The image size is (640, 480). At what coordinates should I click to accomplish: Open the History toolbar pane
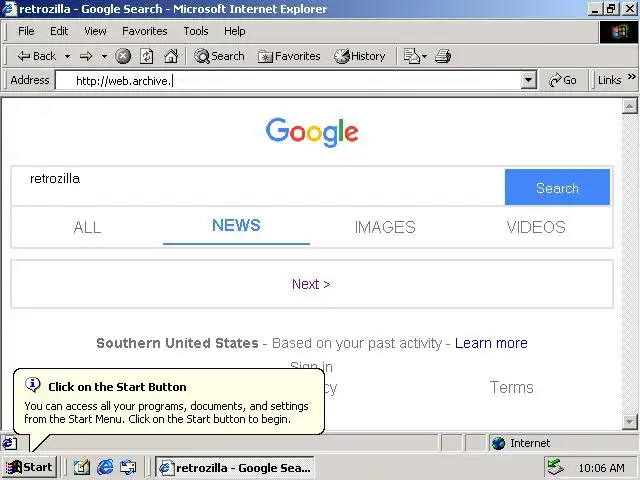click(360, 56)
